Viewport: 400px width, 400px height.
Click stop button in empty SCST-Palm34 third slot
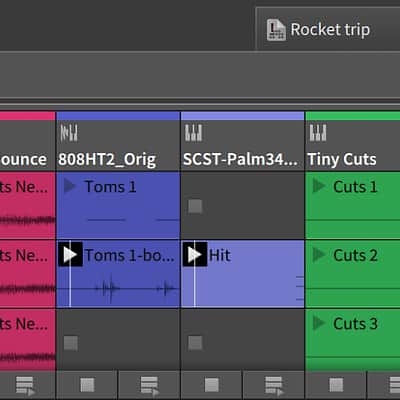[195, 343]
